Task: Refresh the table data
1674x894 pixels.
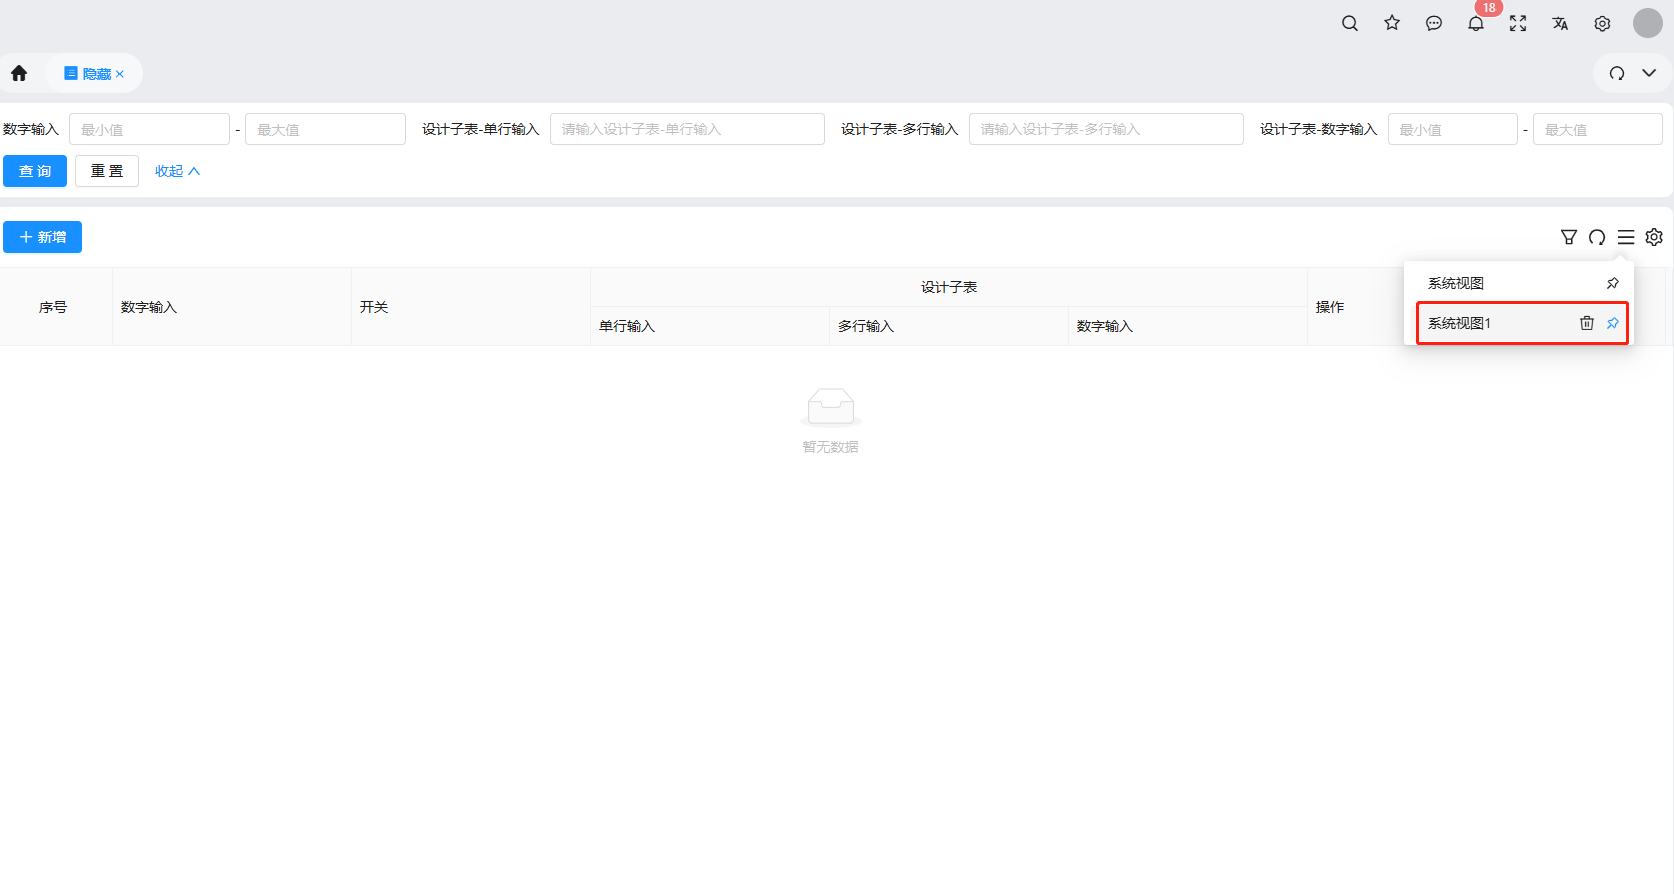Action: coord(1597,237)
